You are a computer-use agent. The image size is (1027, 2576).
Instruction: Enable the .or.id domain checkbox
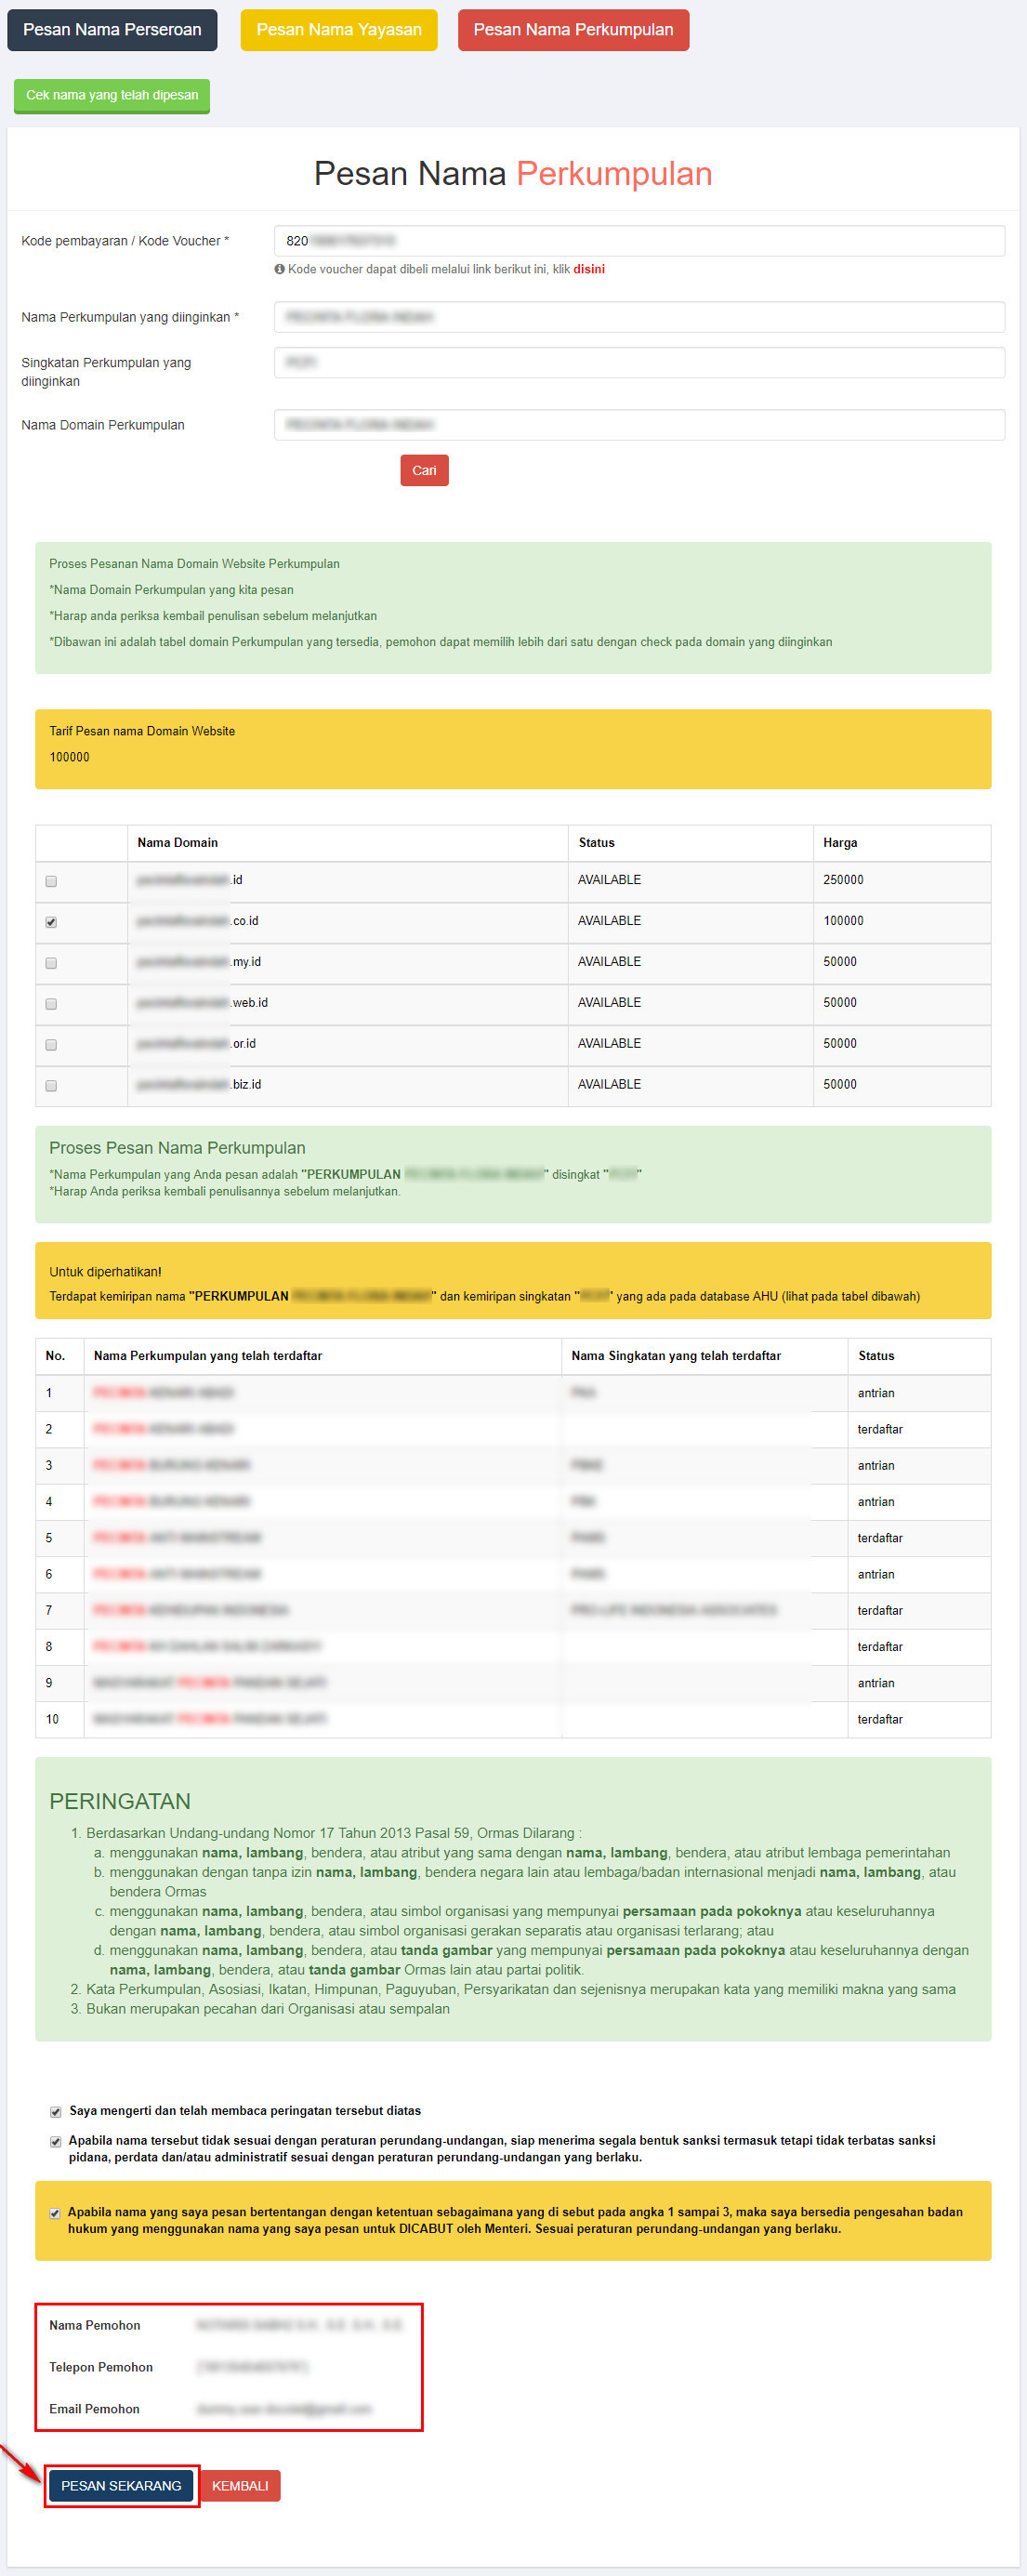51,1045
